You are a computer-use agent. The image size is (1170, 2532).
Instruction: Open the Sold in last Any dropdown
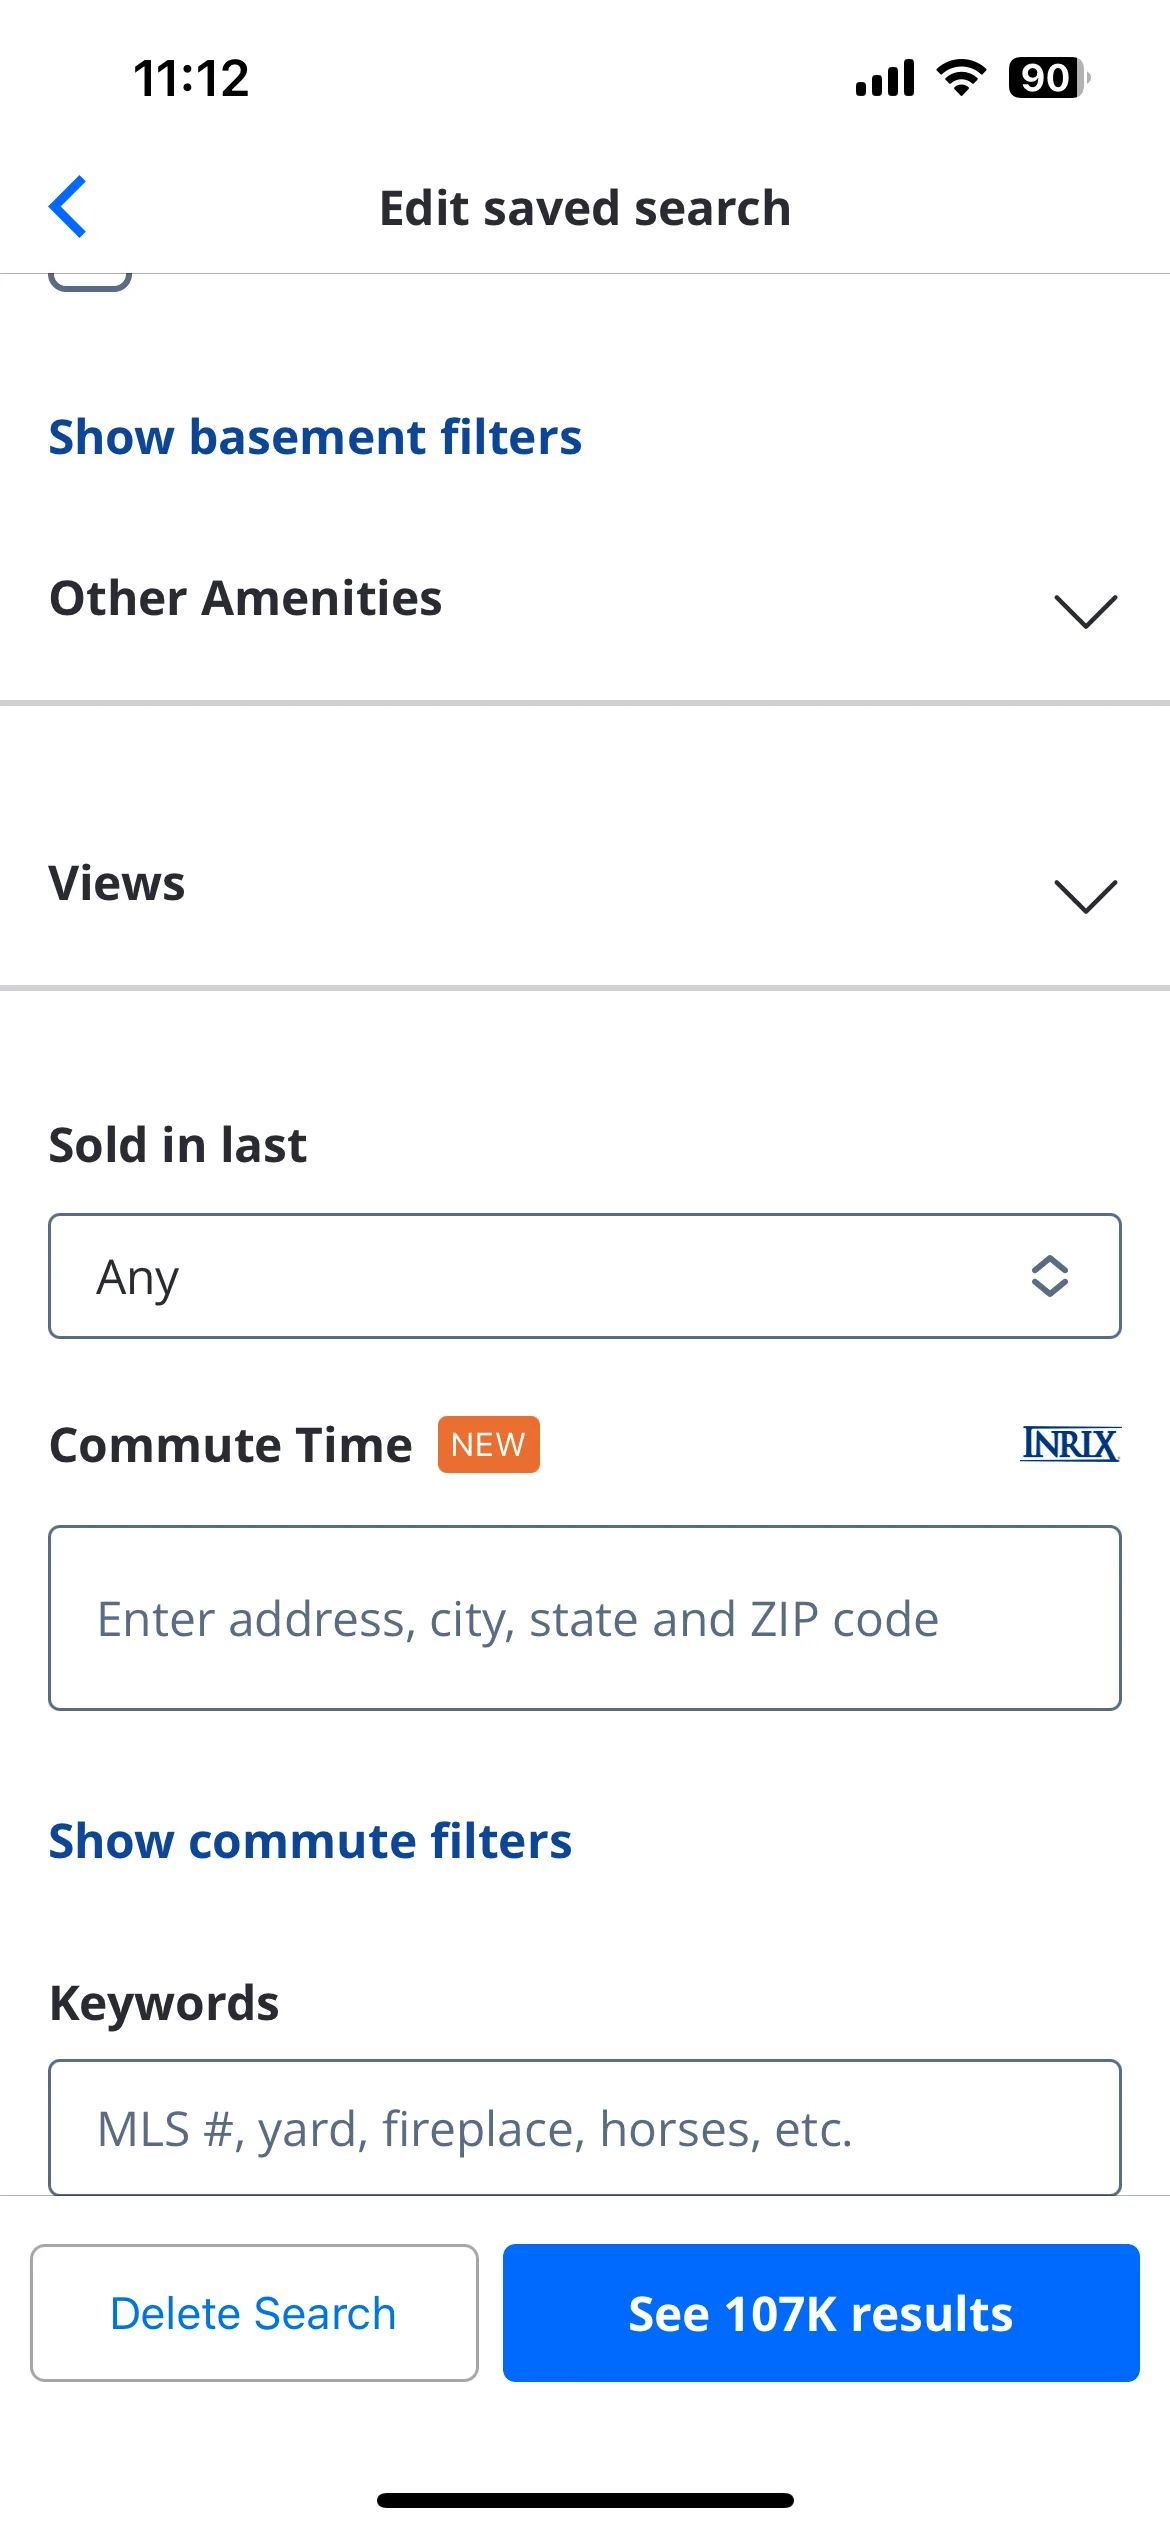[x=585, y=1276]
